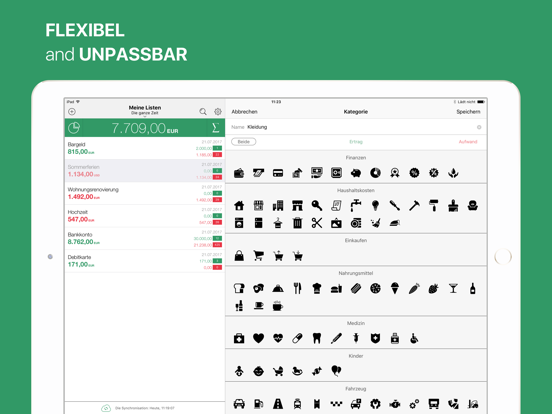Open the Hochzeit list
The image size is (552, 414).
pyautogui.click(x=145, y=216)
